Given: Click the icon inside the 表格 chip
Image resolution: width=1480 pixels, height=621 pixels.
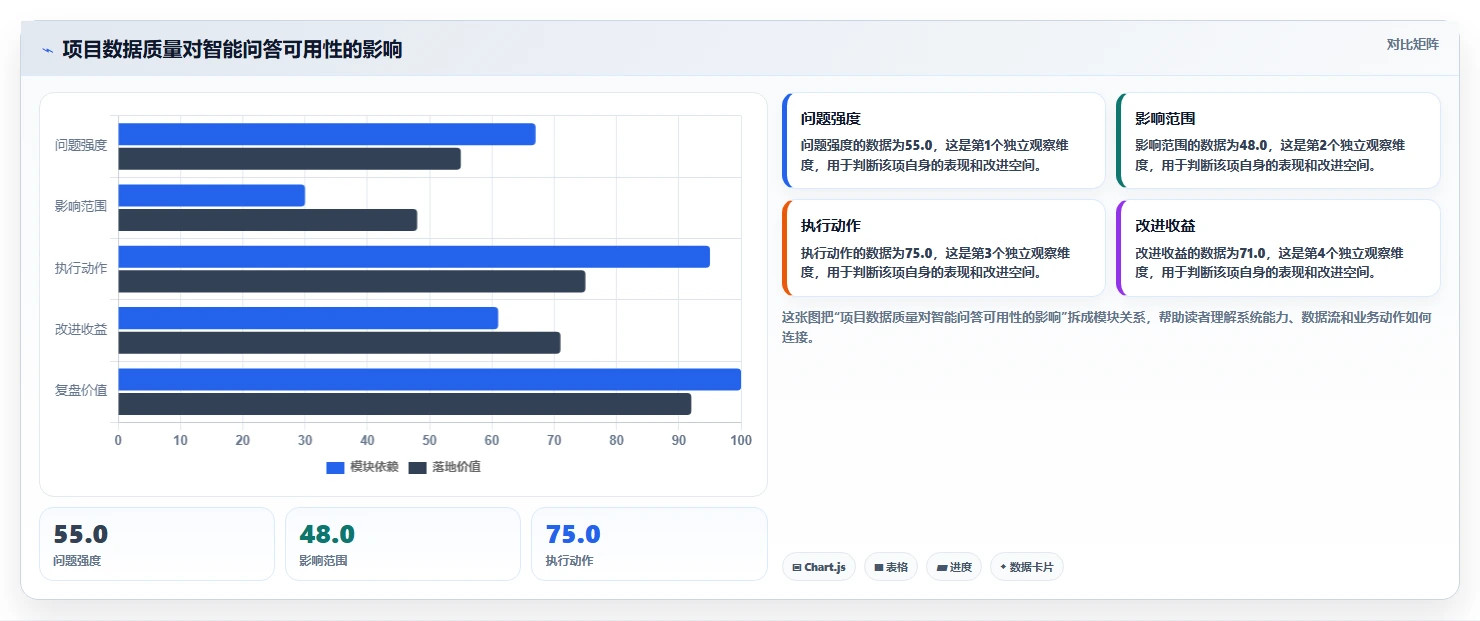Looking at the screenshot, I should [878, 567].
